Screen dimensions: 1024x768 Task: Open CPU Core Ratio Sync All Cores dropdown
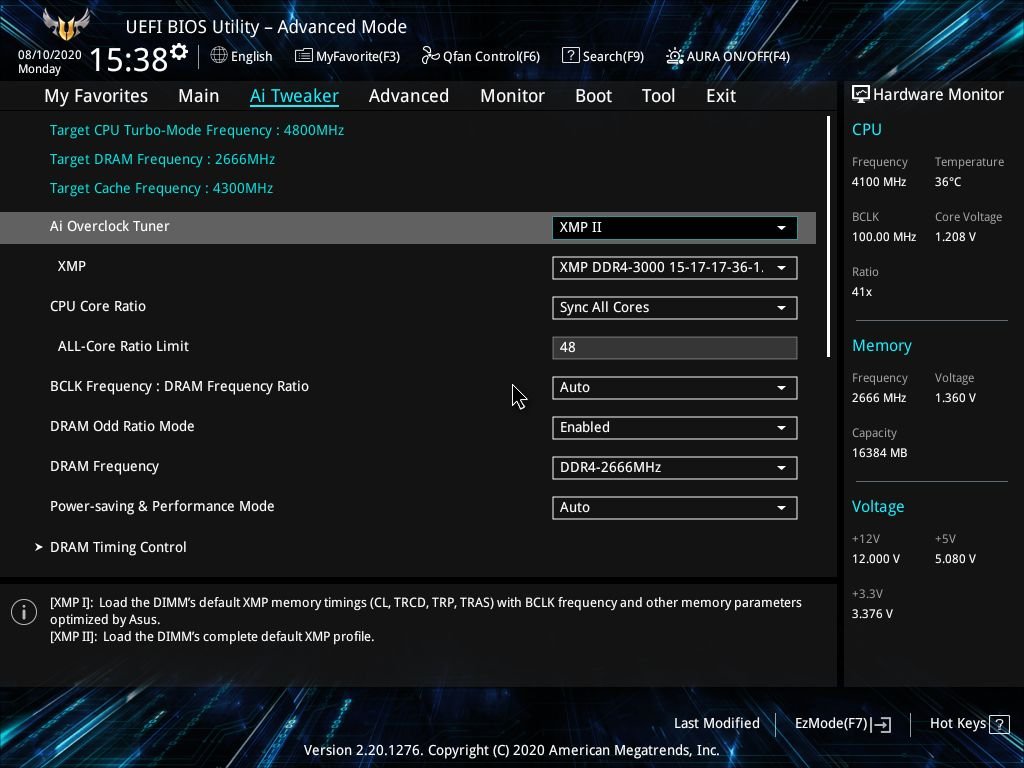coord(675,308)
